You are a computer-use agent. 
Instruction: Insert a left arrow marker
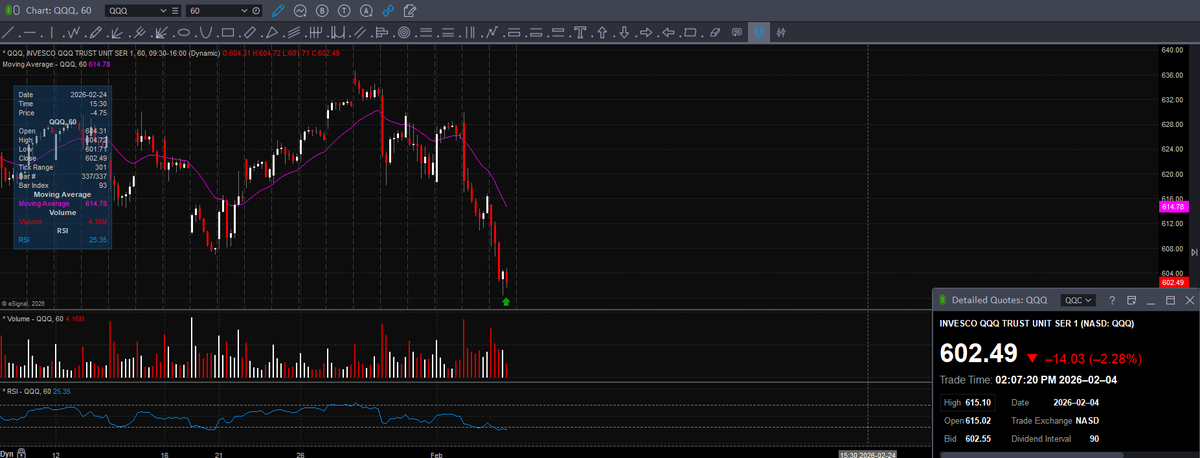[x=668, y=33]
